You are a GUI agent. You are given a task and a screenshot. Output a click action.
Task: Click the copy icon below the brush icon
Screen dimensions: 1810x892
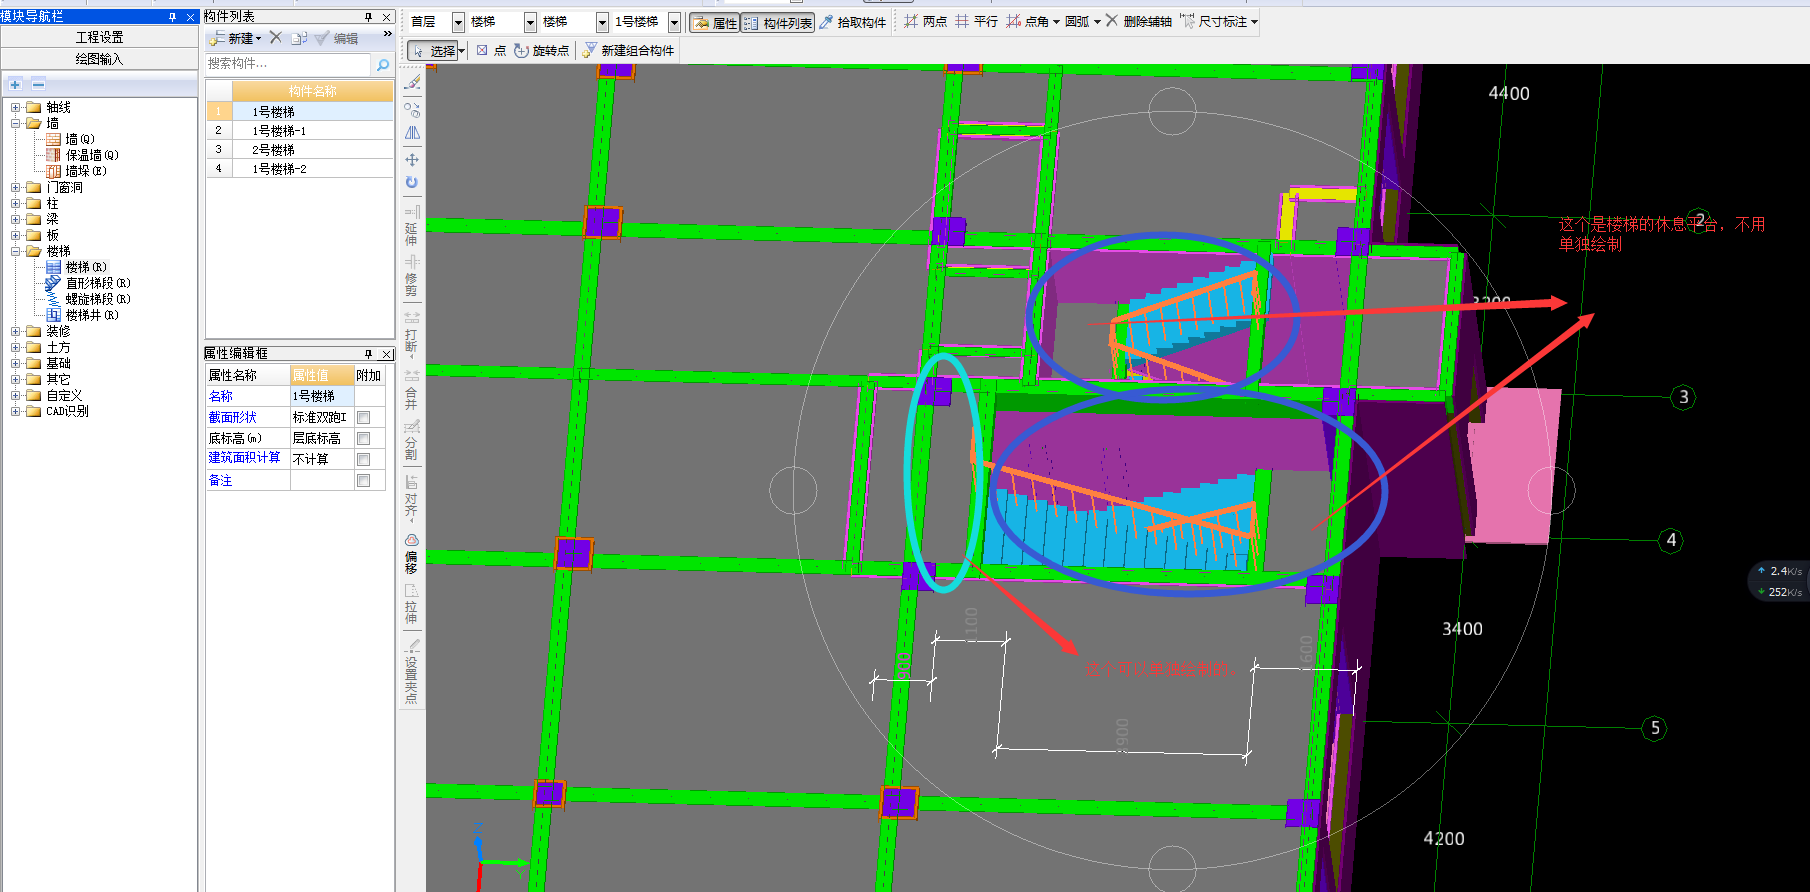[412, 109]
